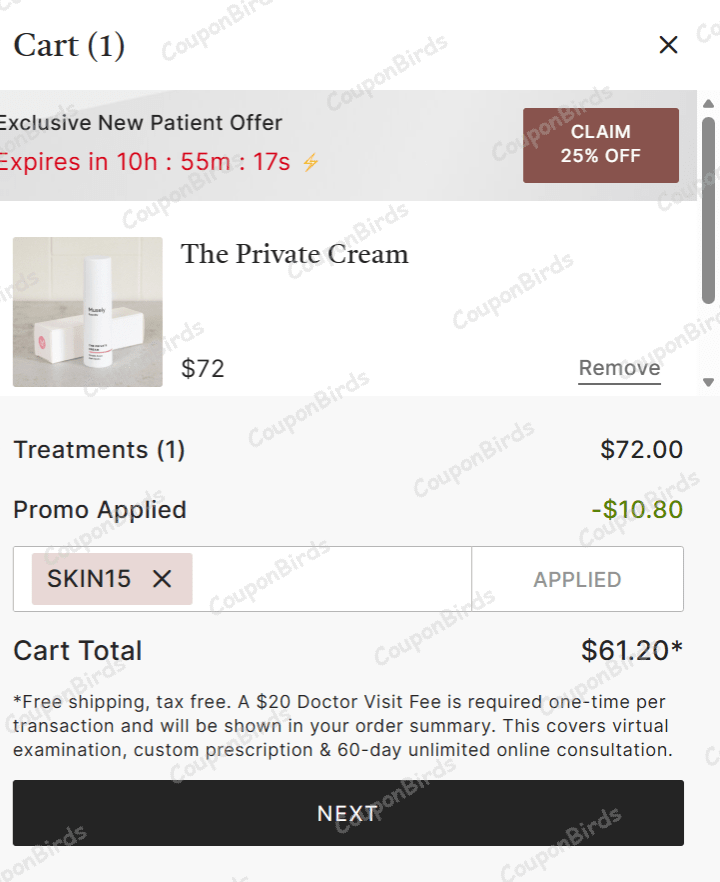This screenshot has height=882, width=720.
Task: Select the SKIN15 promo chip
Action: point(89,579)
